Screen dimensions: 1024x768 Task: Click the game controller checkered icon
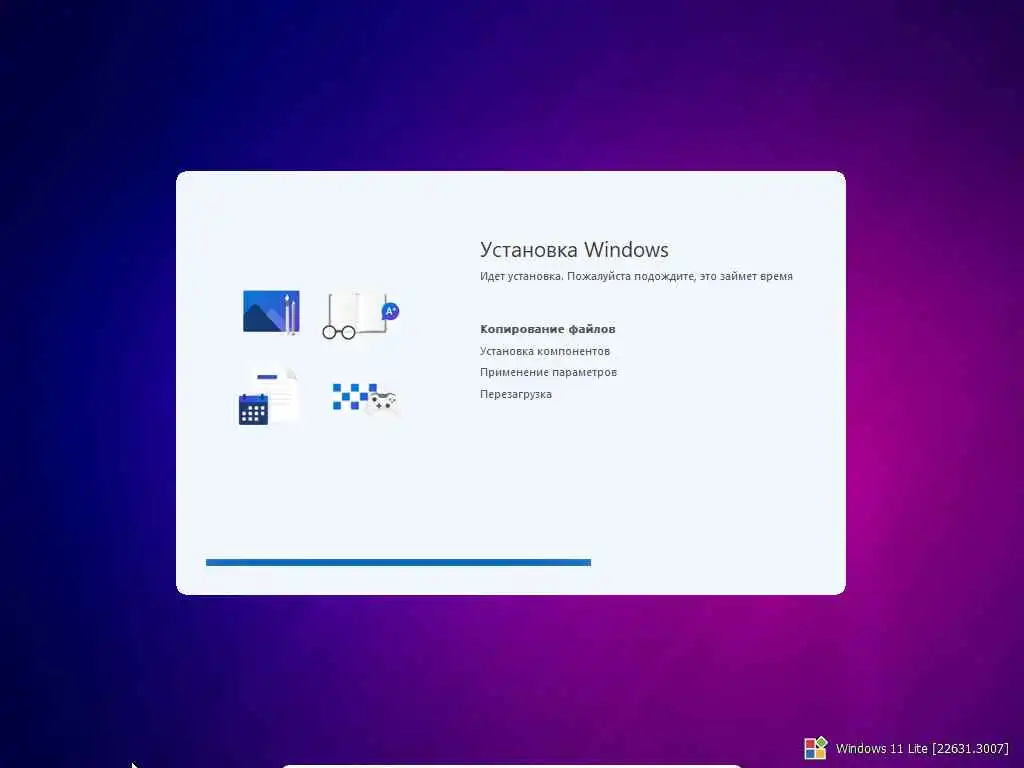[364, 398]
